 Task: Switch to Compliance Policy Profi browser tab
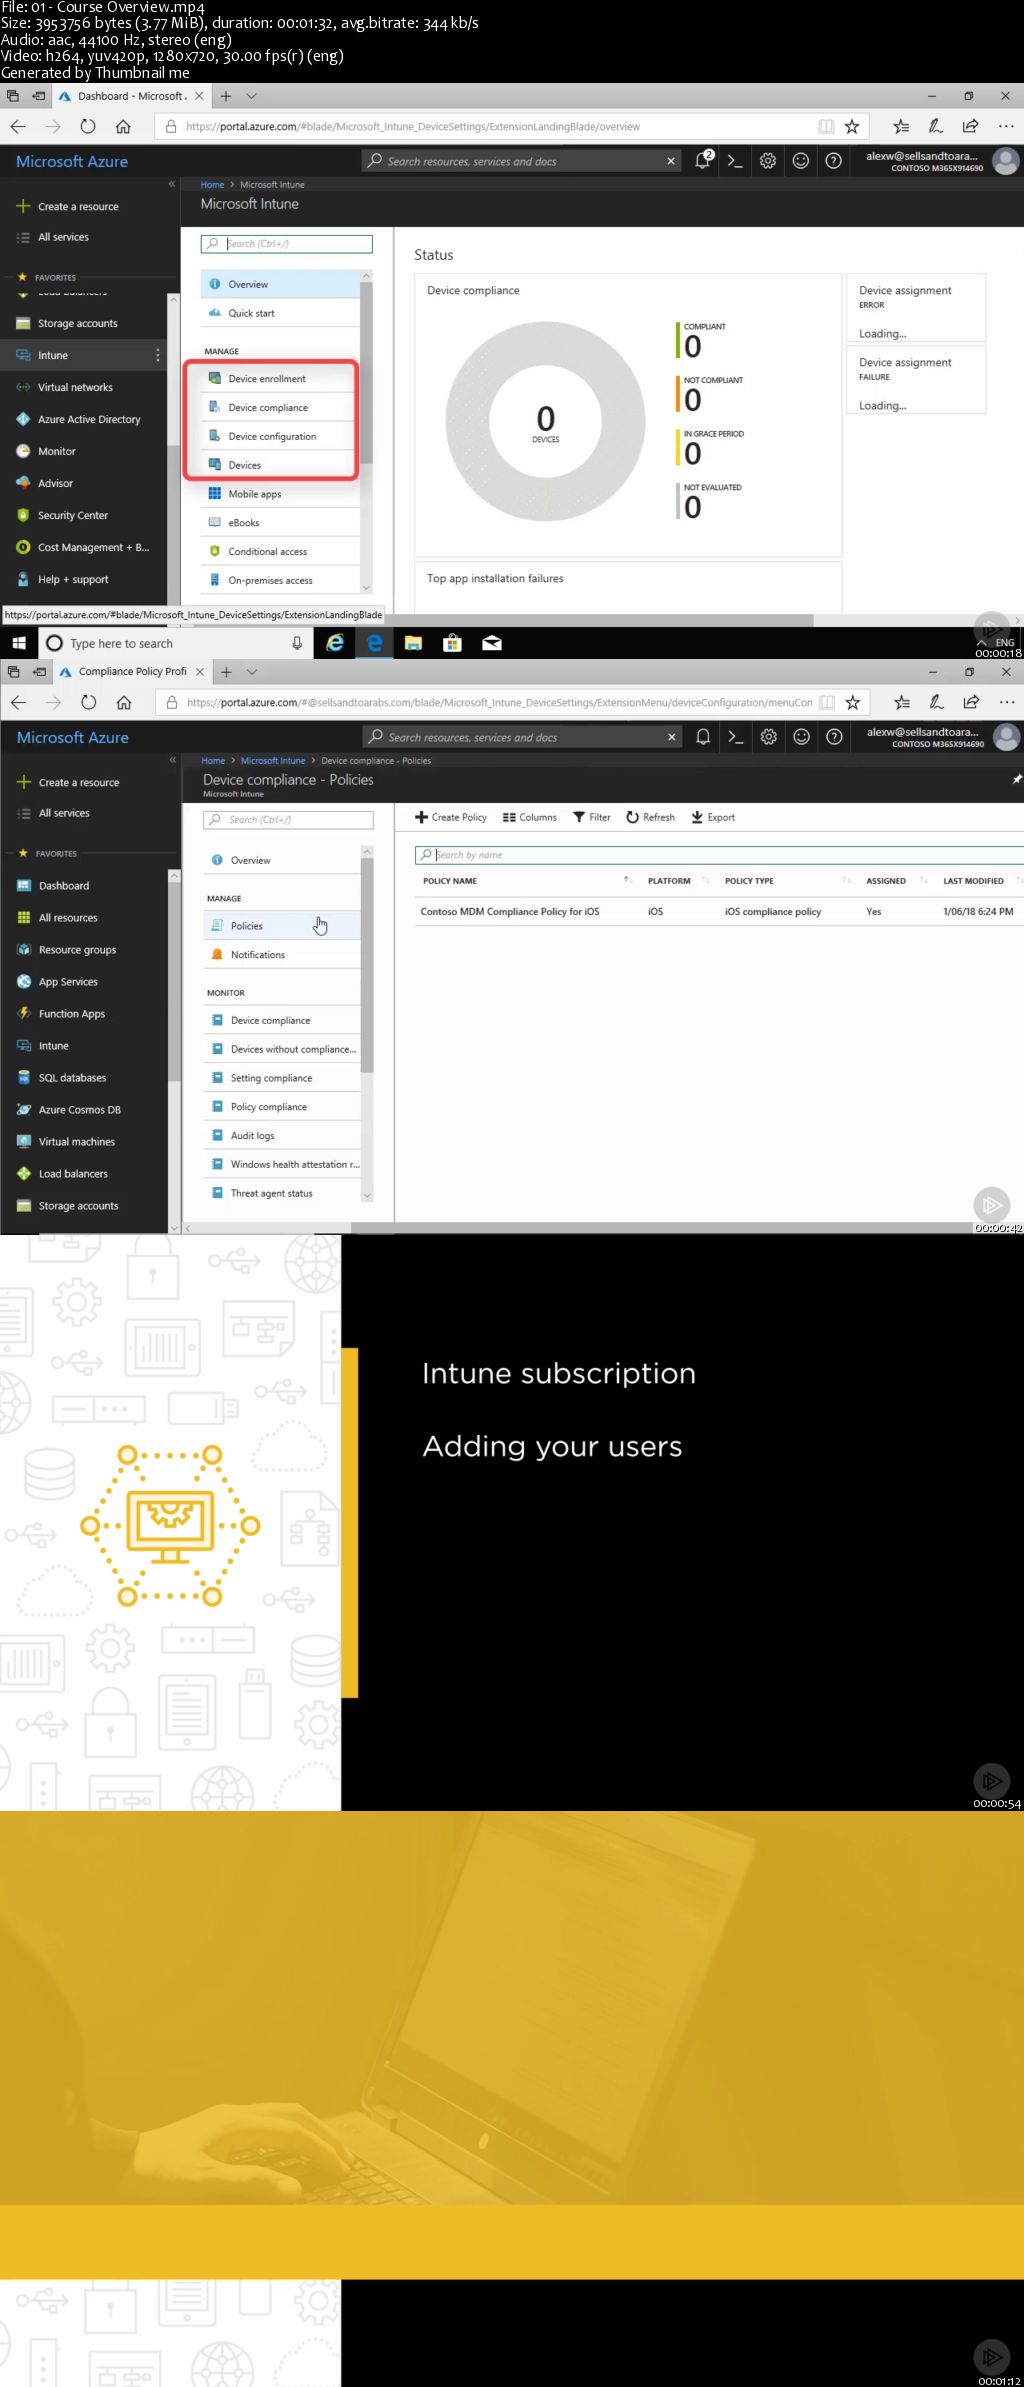click(131, 672)
